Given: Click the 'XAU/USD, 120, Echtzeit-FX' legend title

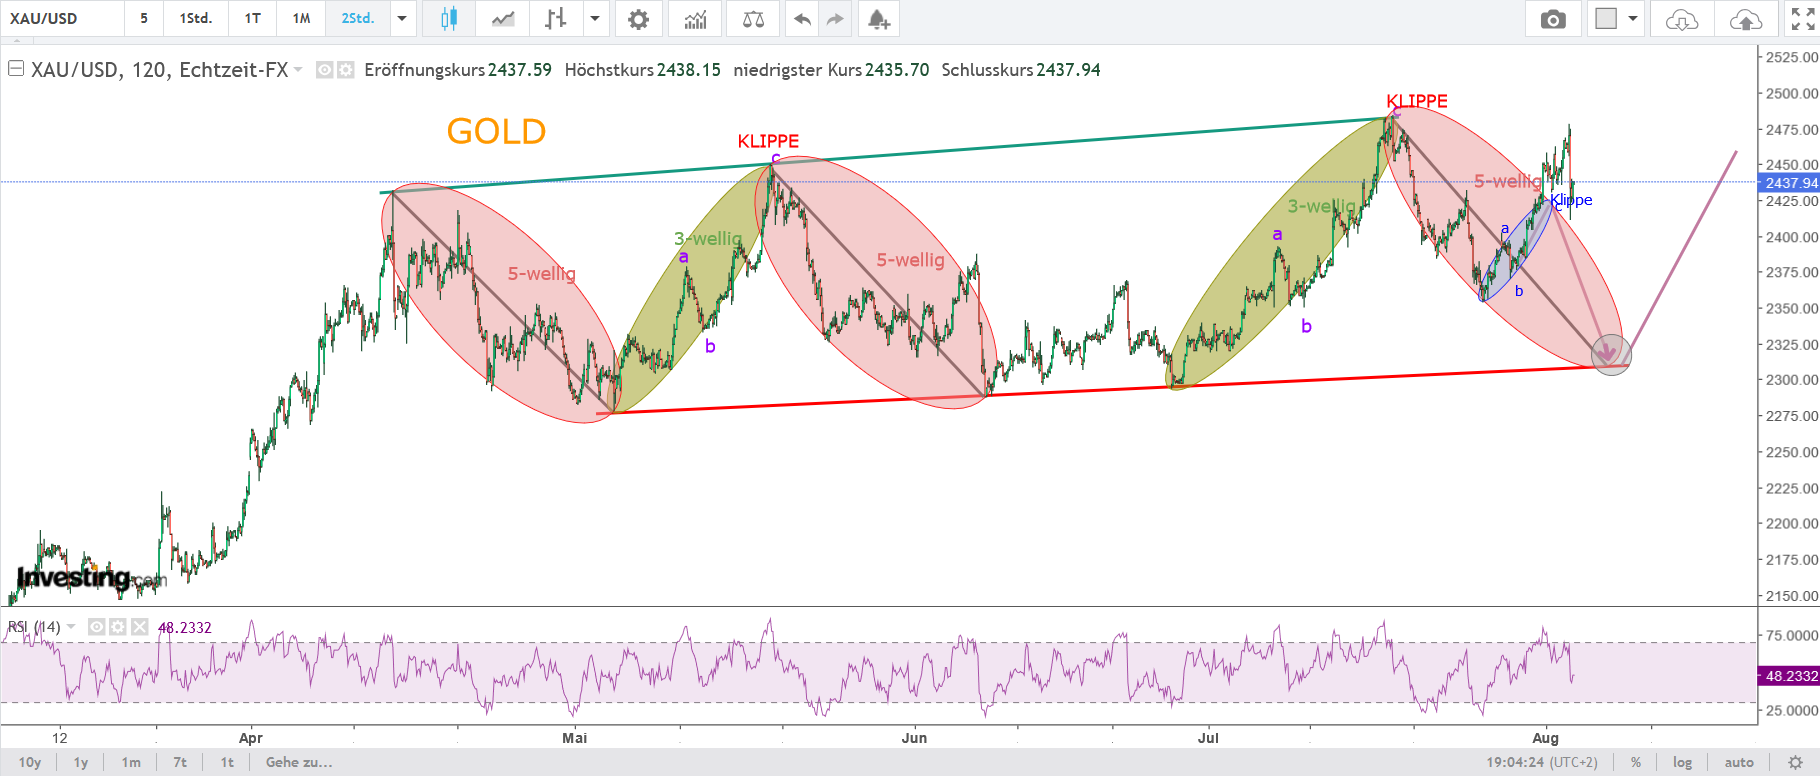Looking at the screenshot, I should coord(160,70).
